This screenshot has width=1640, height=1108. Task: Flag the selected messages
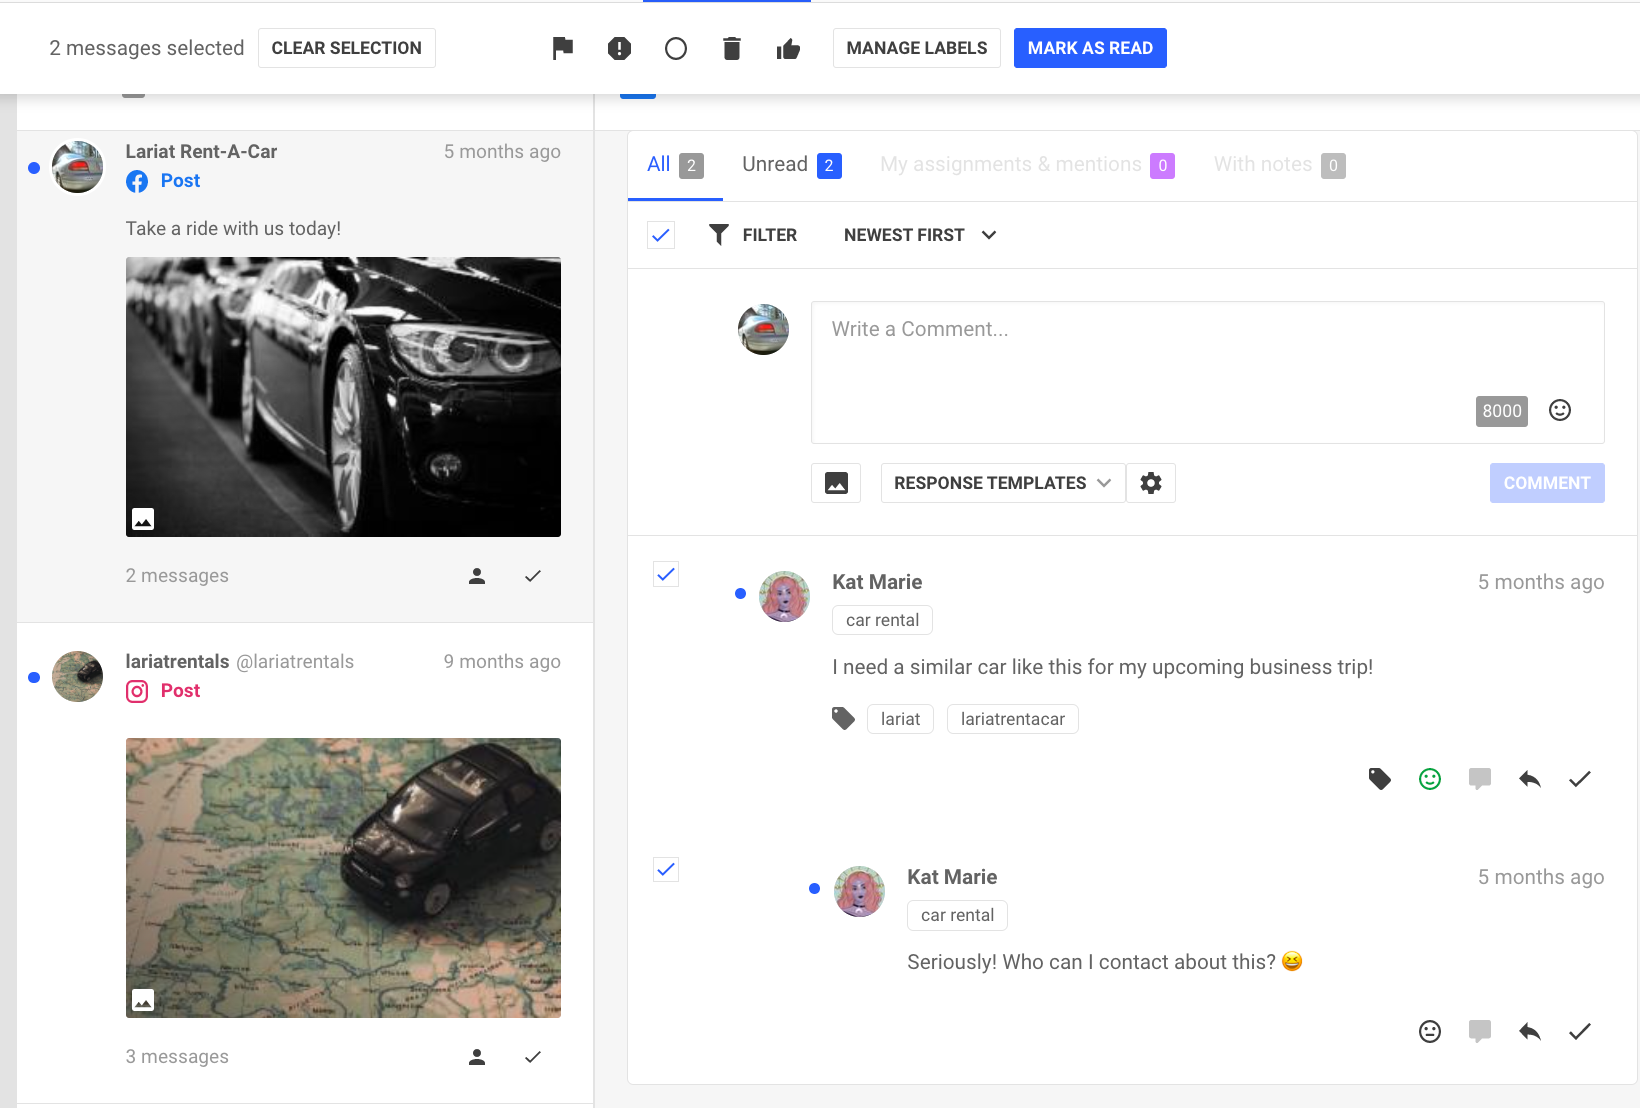563,48
